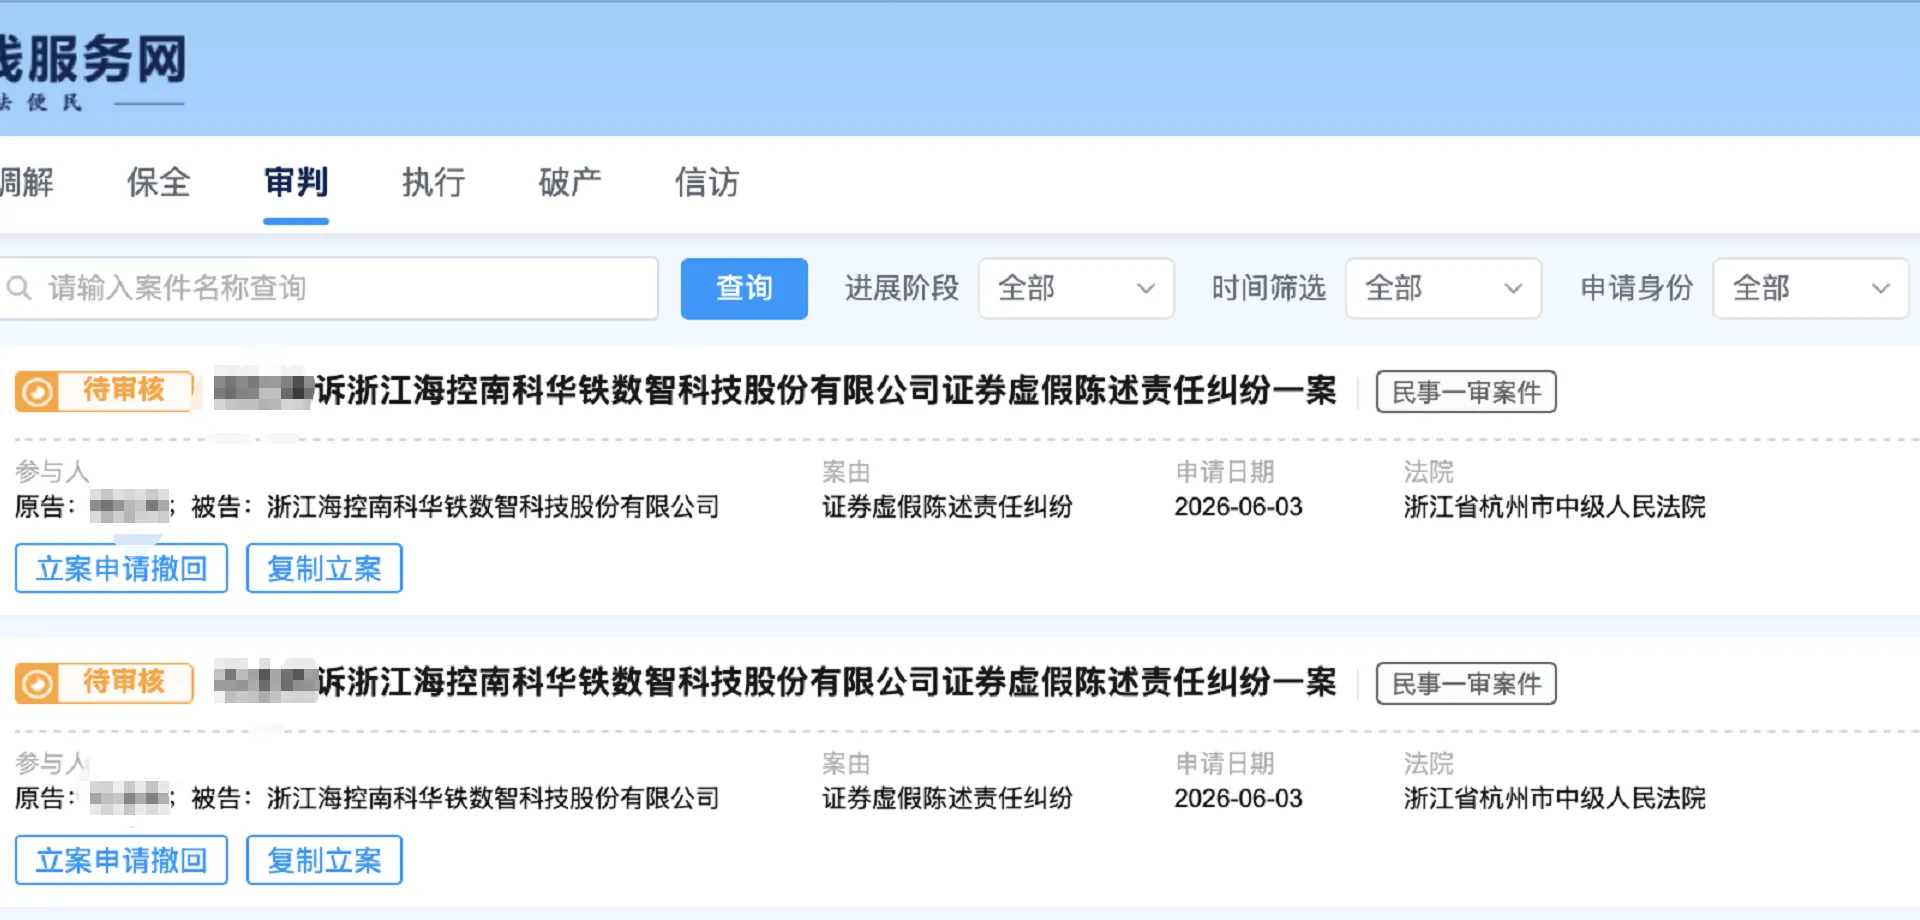Expand the 申请身份 dropdown
This screenshot has height=920, width=1920.
[x=1811, y=288]
